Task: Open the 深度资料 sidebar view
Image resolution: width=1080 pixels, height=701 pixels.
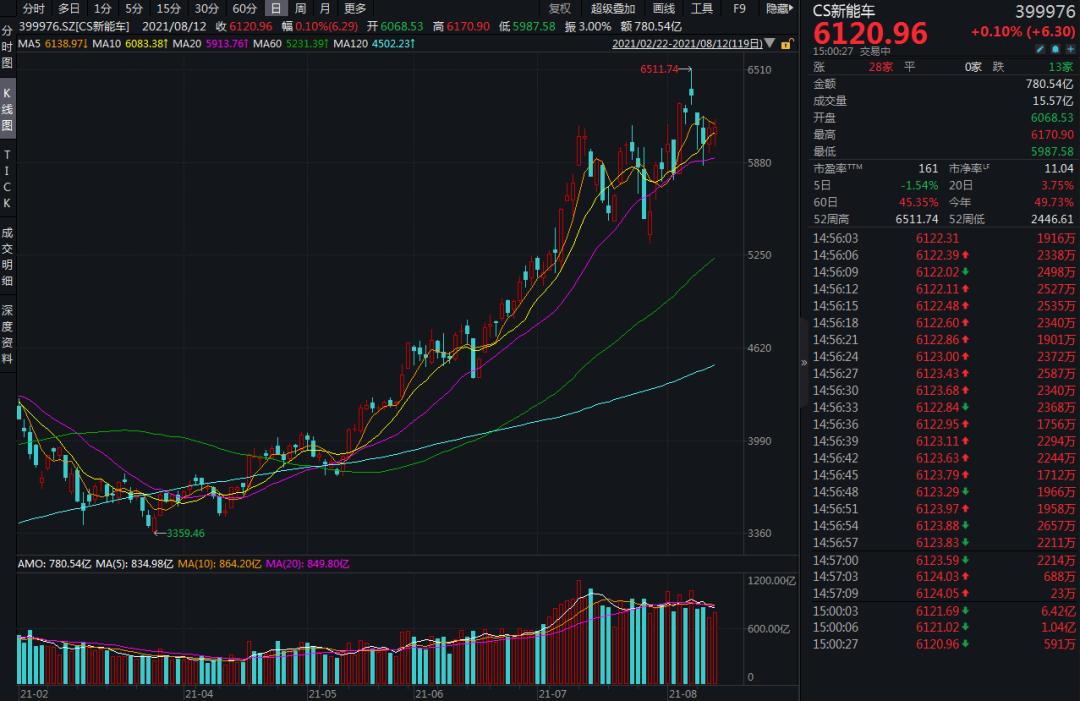Action: point(7,334)
